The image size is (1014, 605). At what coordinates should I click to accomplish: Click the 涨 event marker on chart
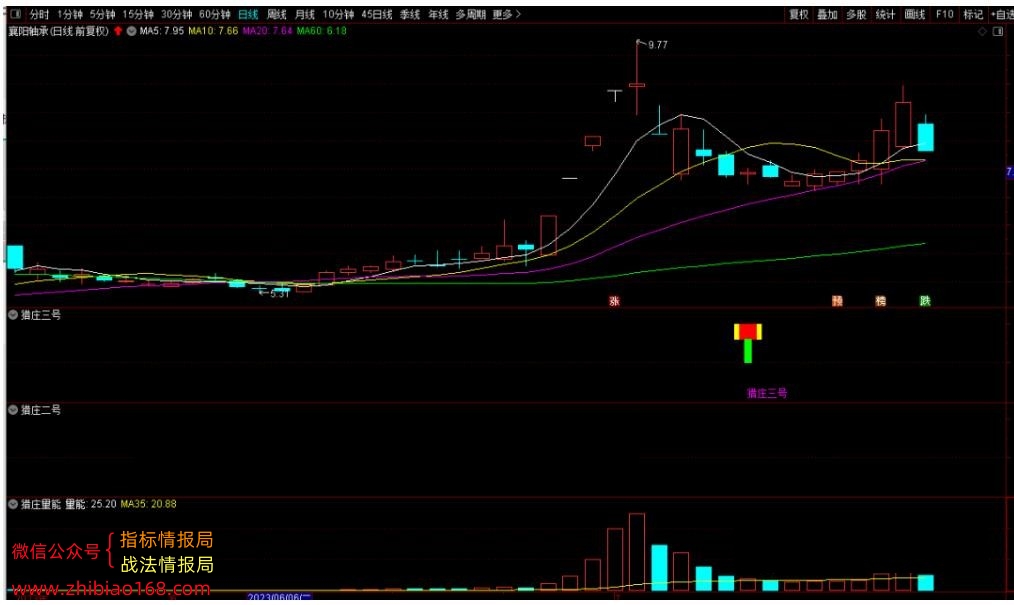tap(614, 301)
